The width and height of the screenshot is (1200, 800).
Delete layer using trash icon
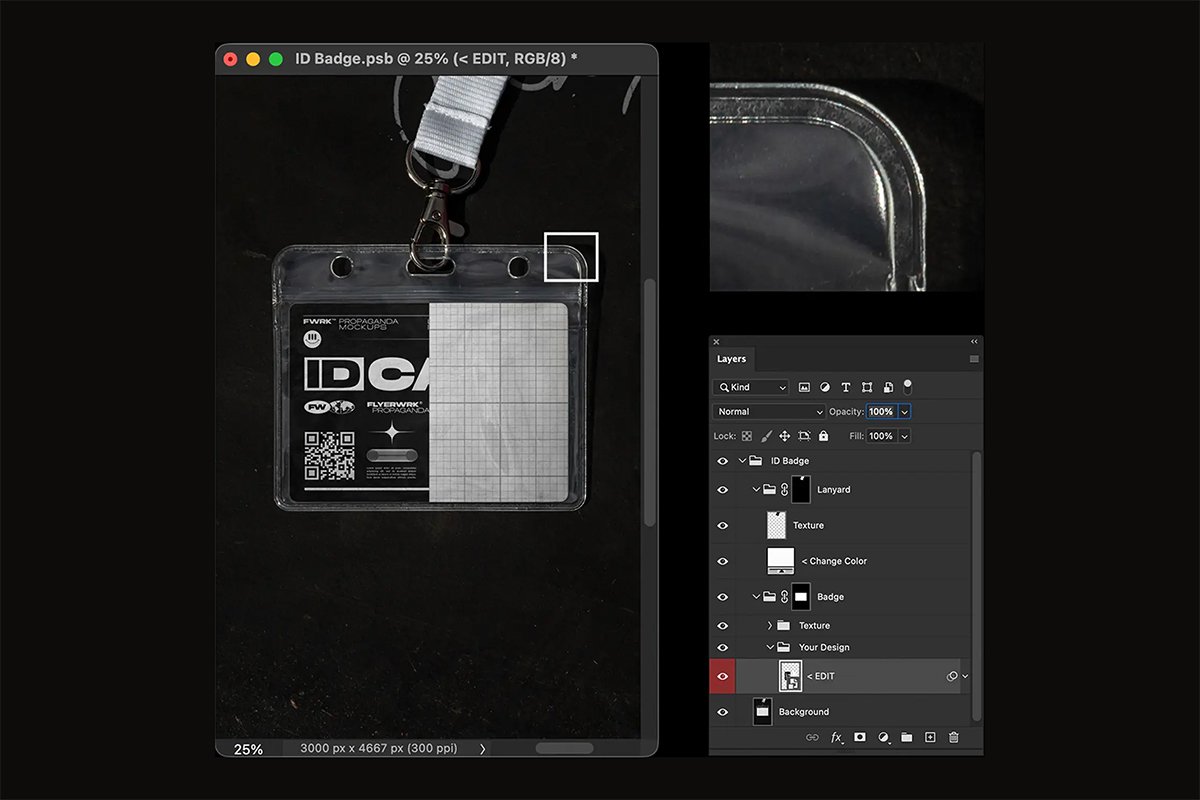pyautogui.click(x=953, y=737)
